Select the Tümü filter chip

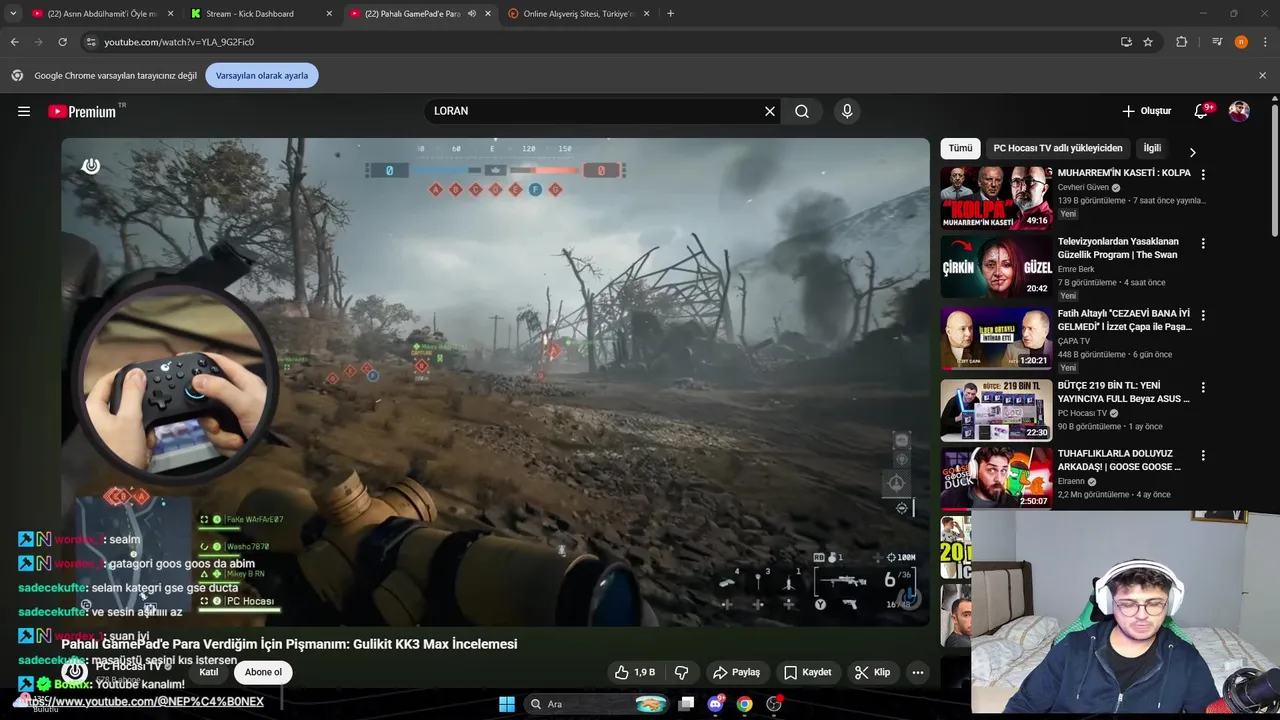point(960,148)
